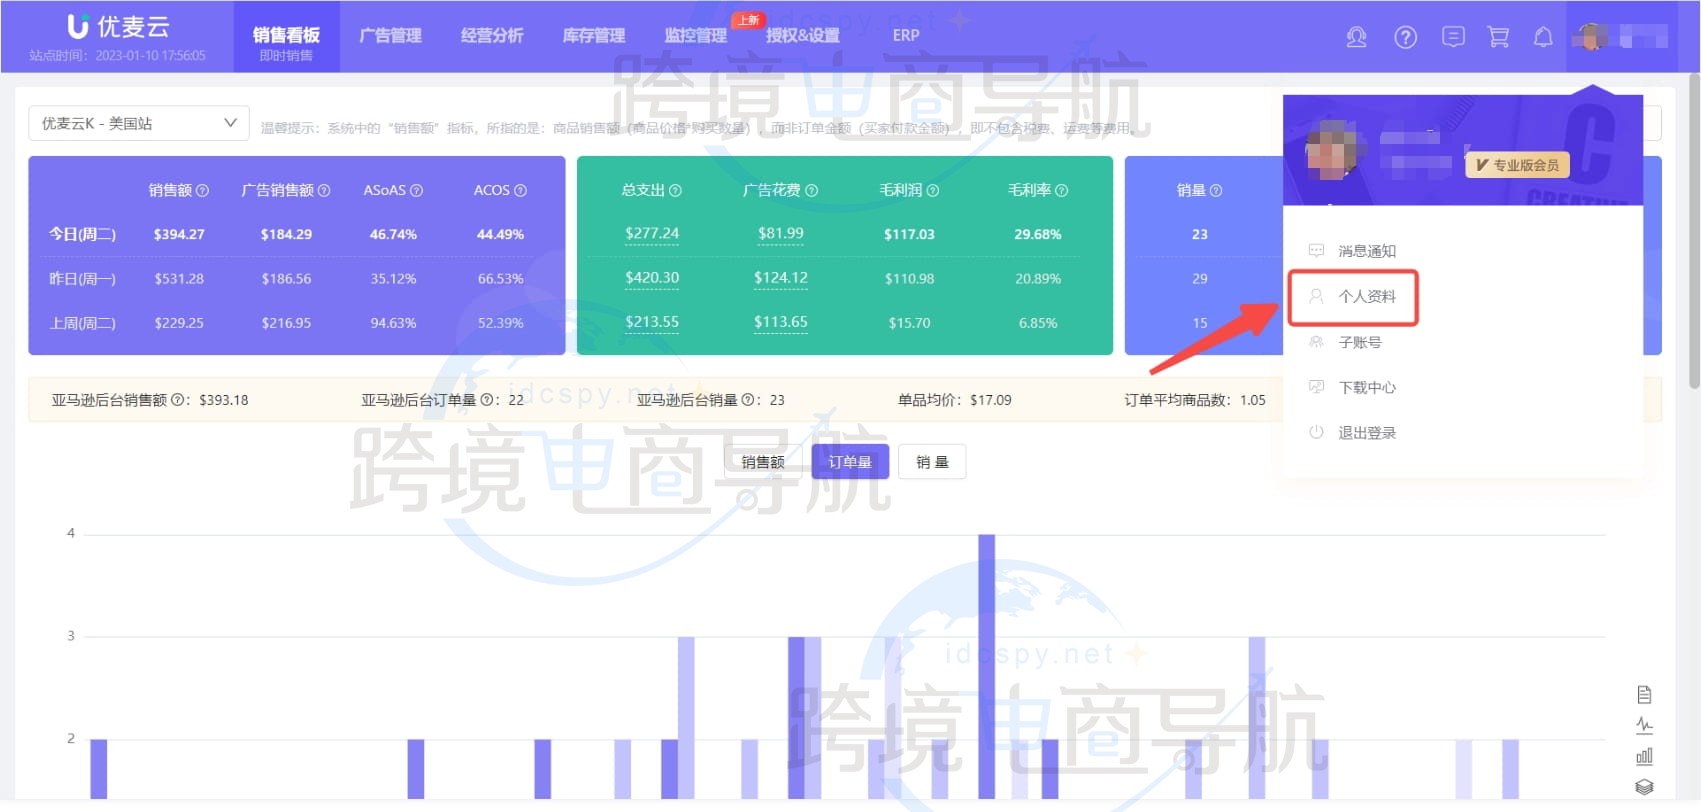The image size is (1701, 812).
Task: Click yesterday's sales amount $531.28
Action: pos(179,279)
